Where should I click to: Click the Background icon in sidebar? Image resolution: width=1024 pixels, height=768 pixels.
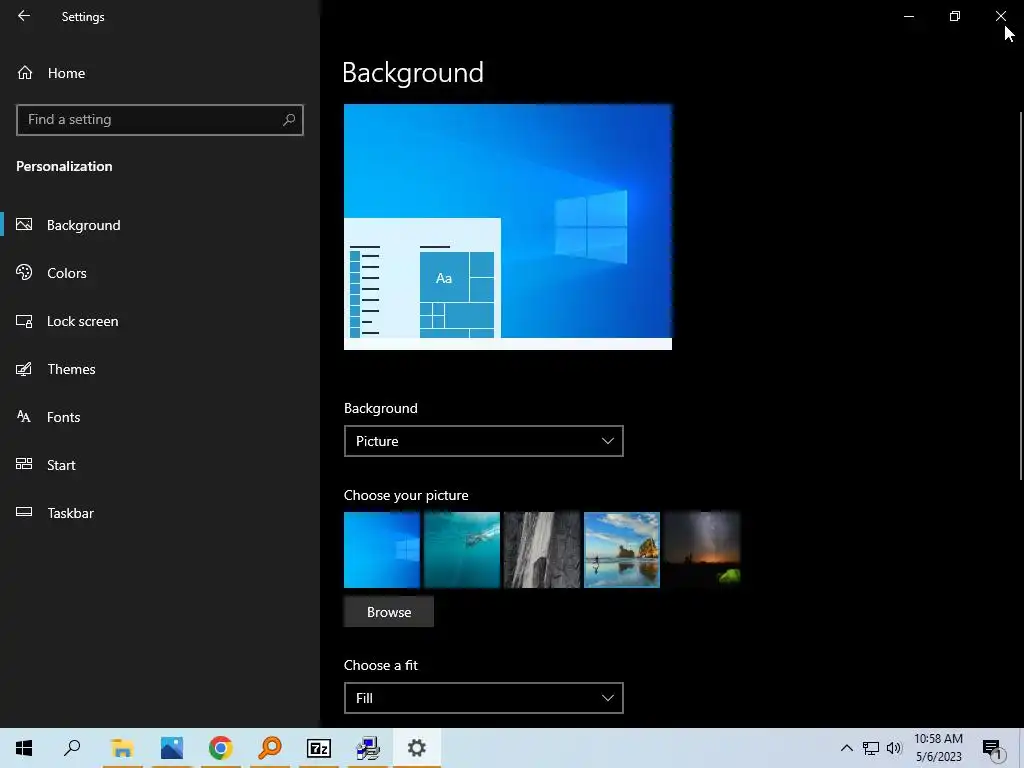click(24, 225)
